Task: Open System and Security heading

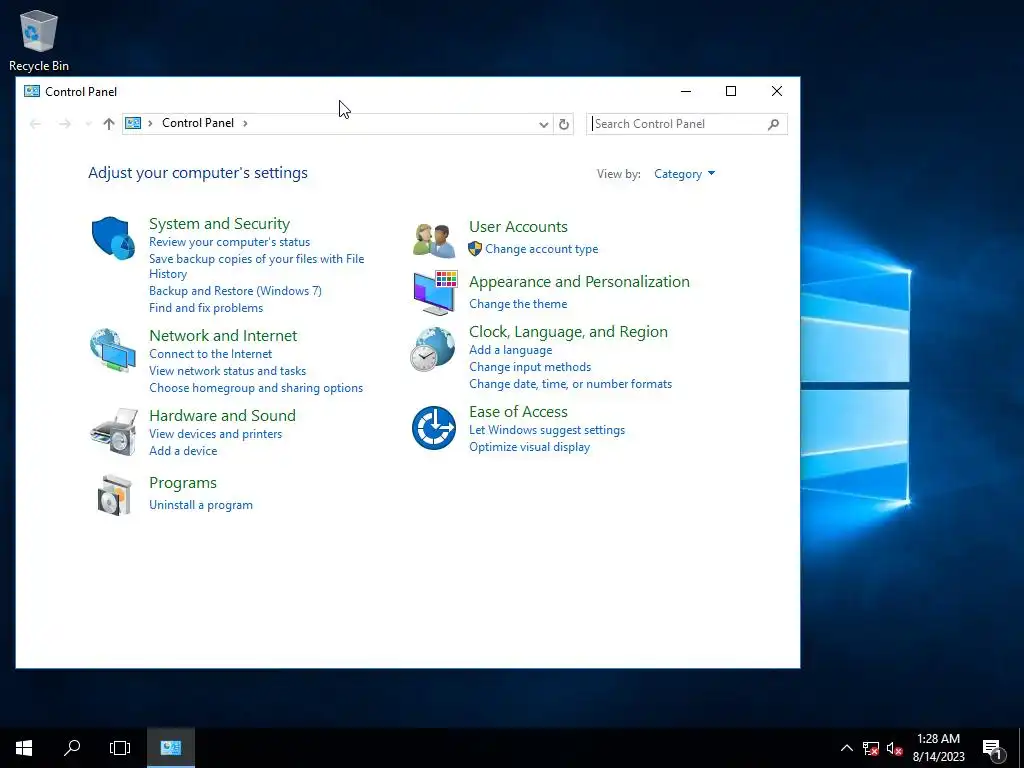Action: pyautogui.click(x=219, y=223)
